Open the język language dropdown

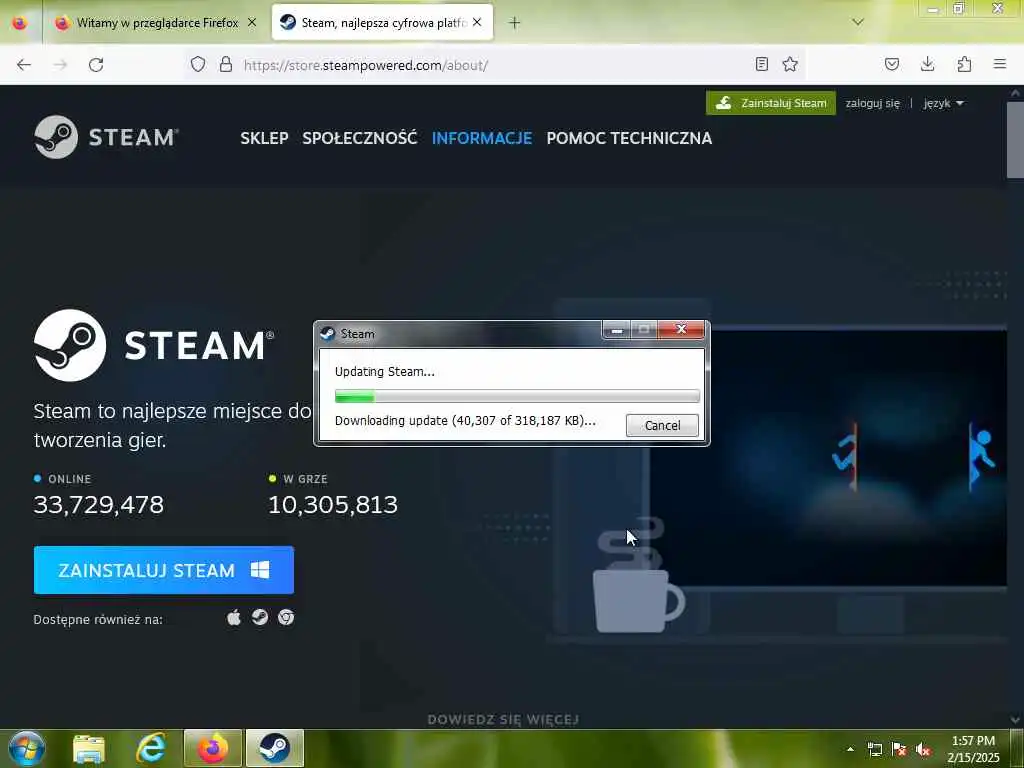(x=944, y=103)
